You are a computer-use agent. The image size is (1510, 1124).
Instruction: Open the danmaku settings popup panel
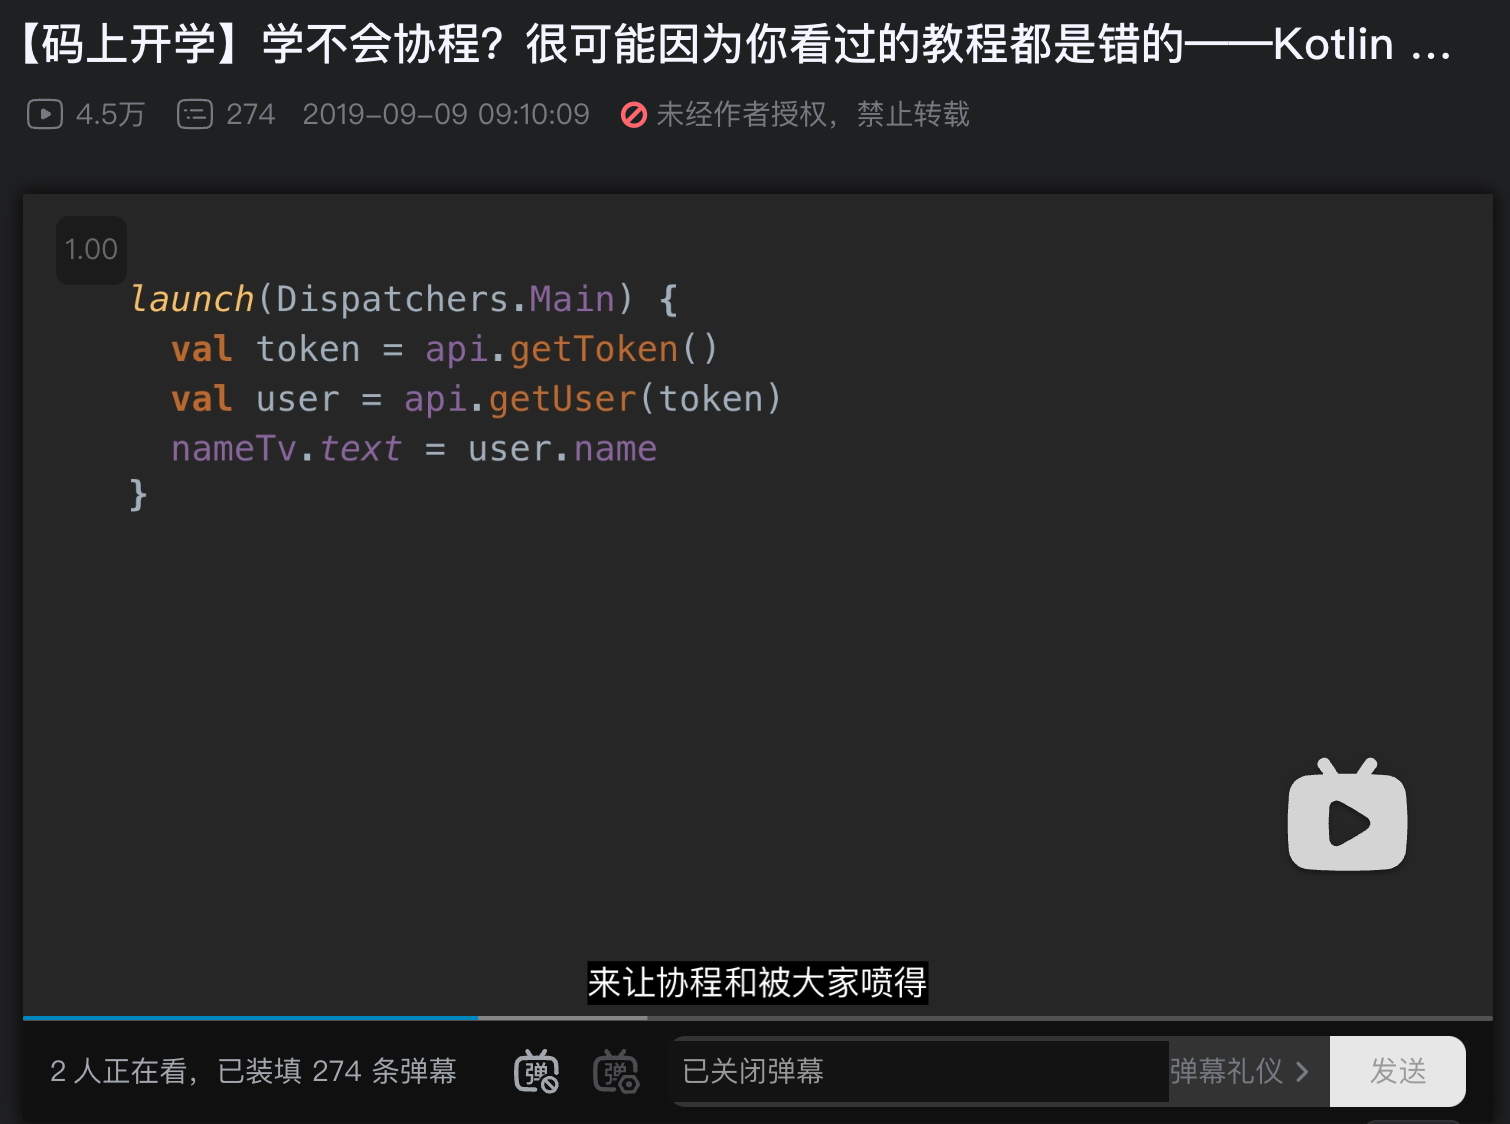616,1071
